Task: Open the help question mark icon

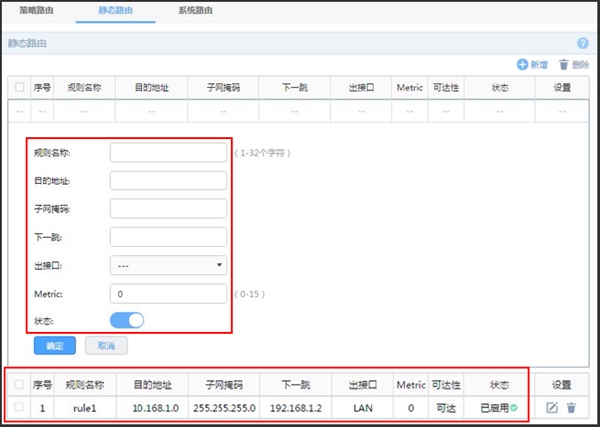Action: pyautogui.click(x=582, y=43)
